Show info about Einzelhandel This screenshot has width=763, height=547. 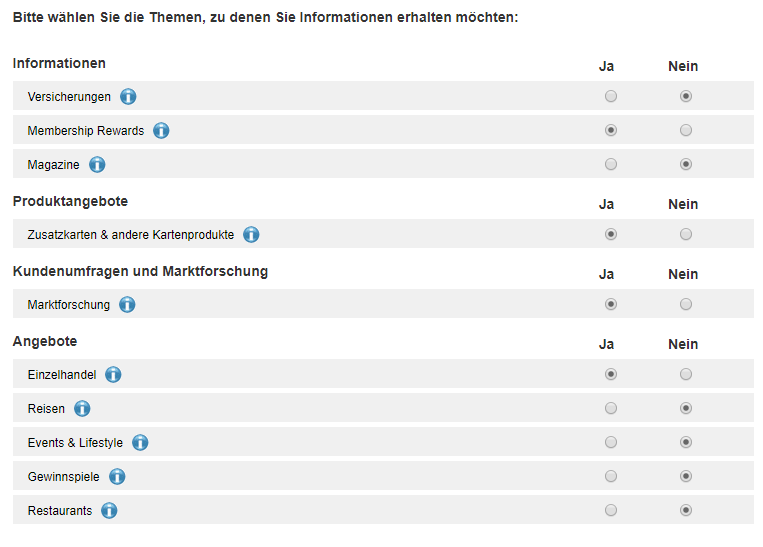click(x=113, y=375)
